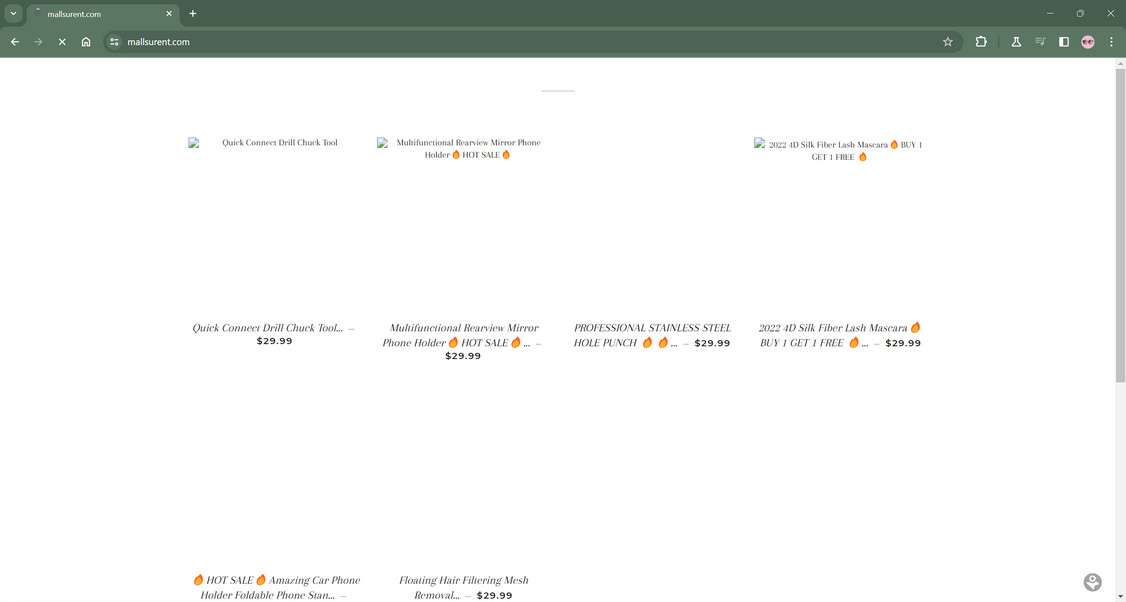
Task: View the 4D Silk Fiber Lash Mascara listing
Action: click(x=839, y=334)
